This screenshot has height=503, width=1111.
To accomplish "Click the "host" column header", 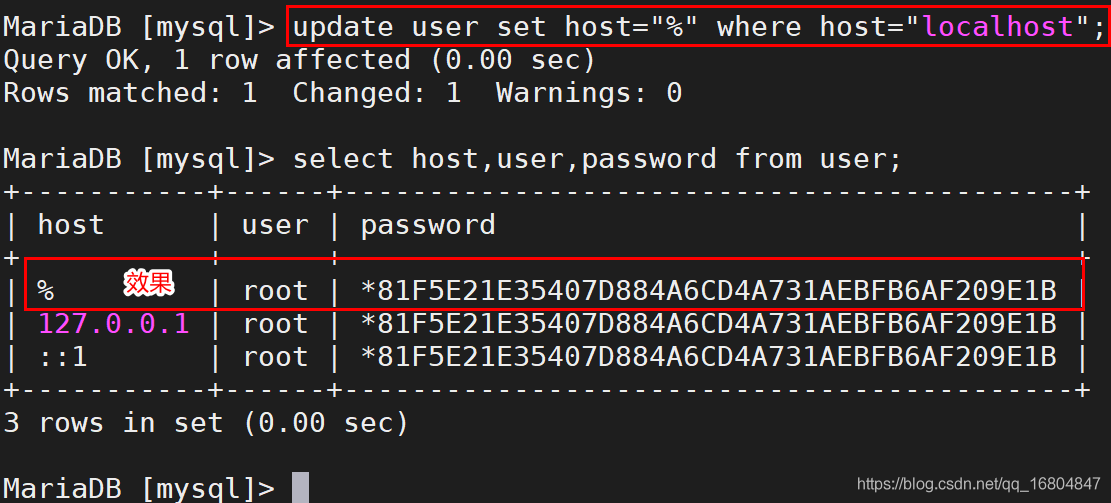I will point(71,224).
